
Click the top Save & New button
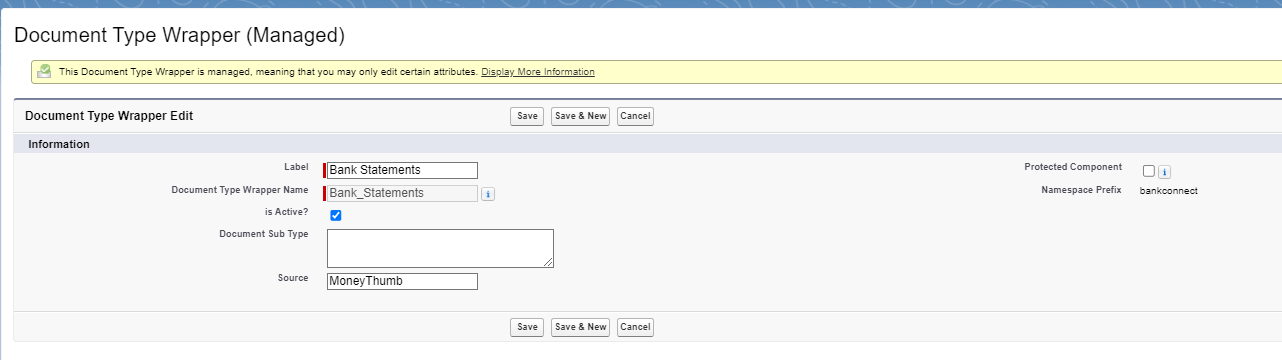tap(581, 116)
